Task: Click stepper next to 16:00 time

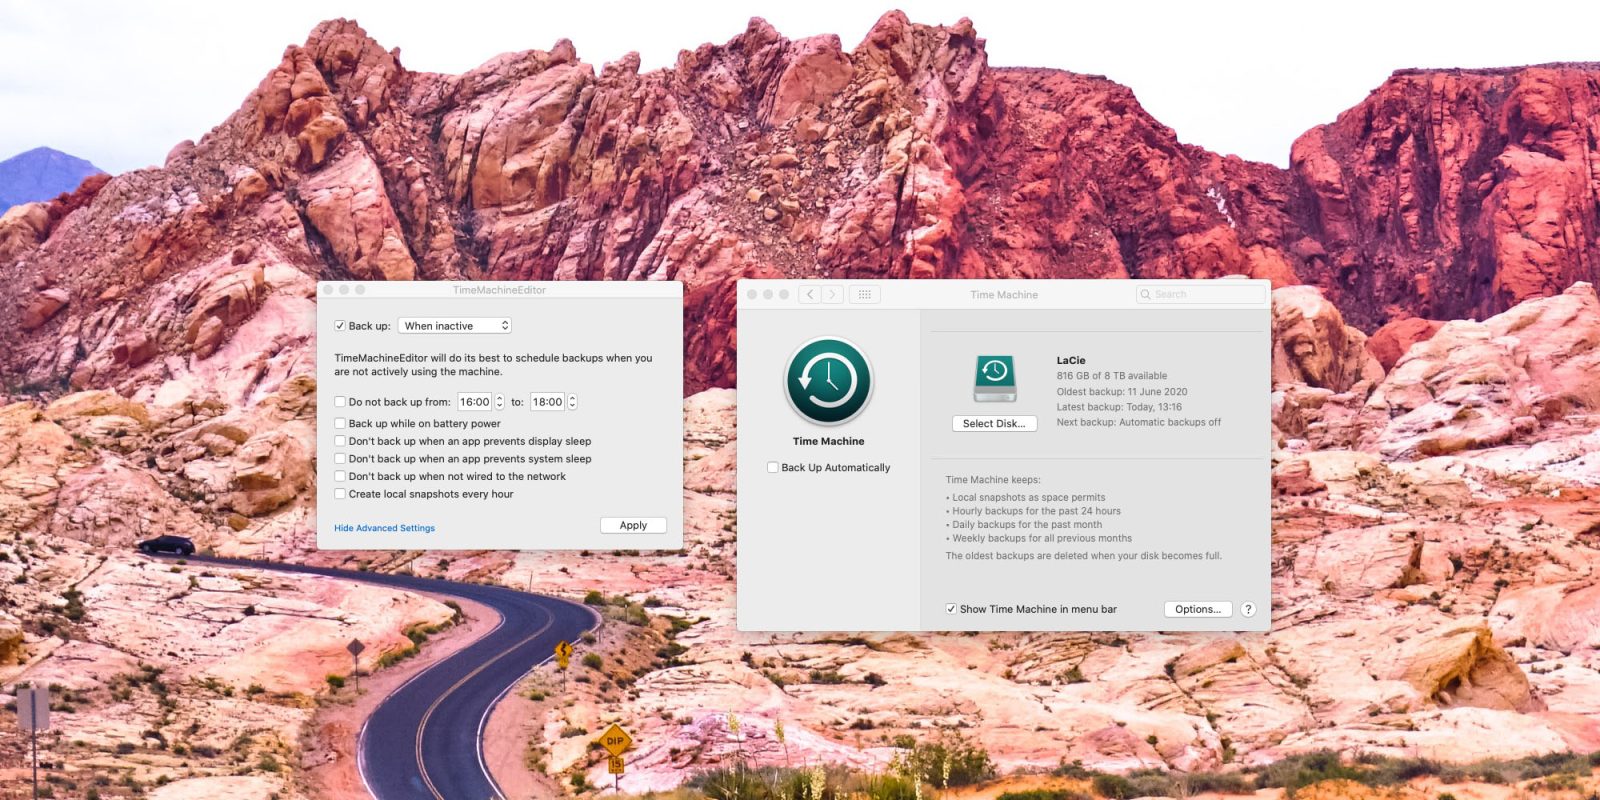Action: click(x=499, y=402)
